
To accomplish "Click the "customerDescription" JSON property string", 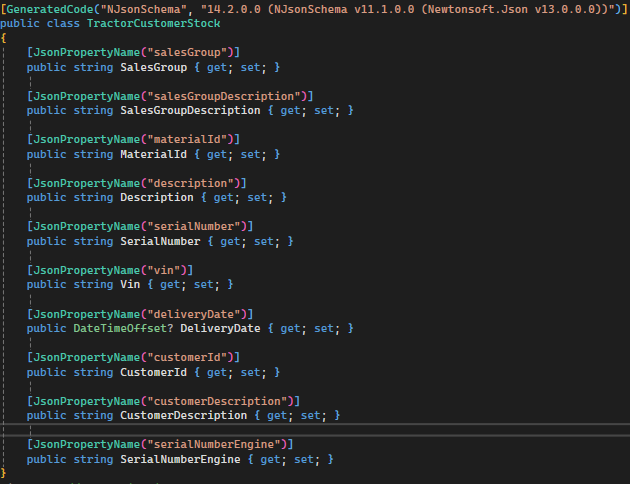I will [217, 401].
